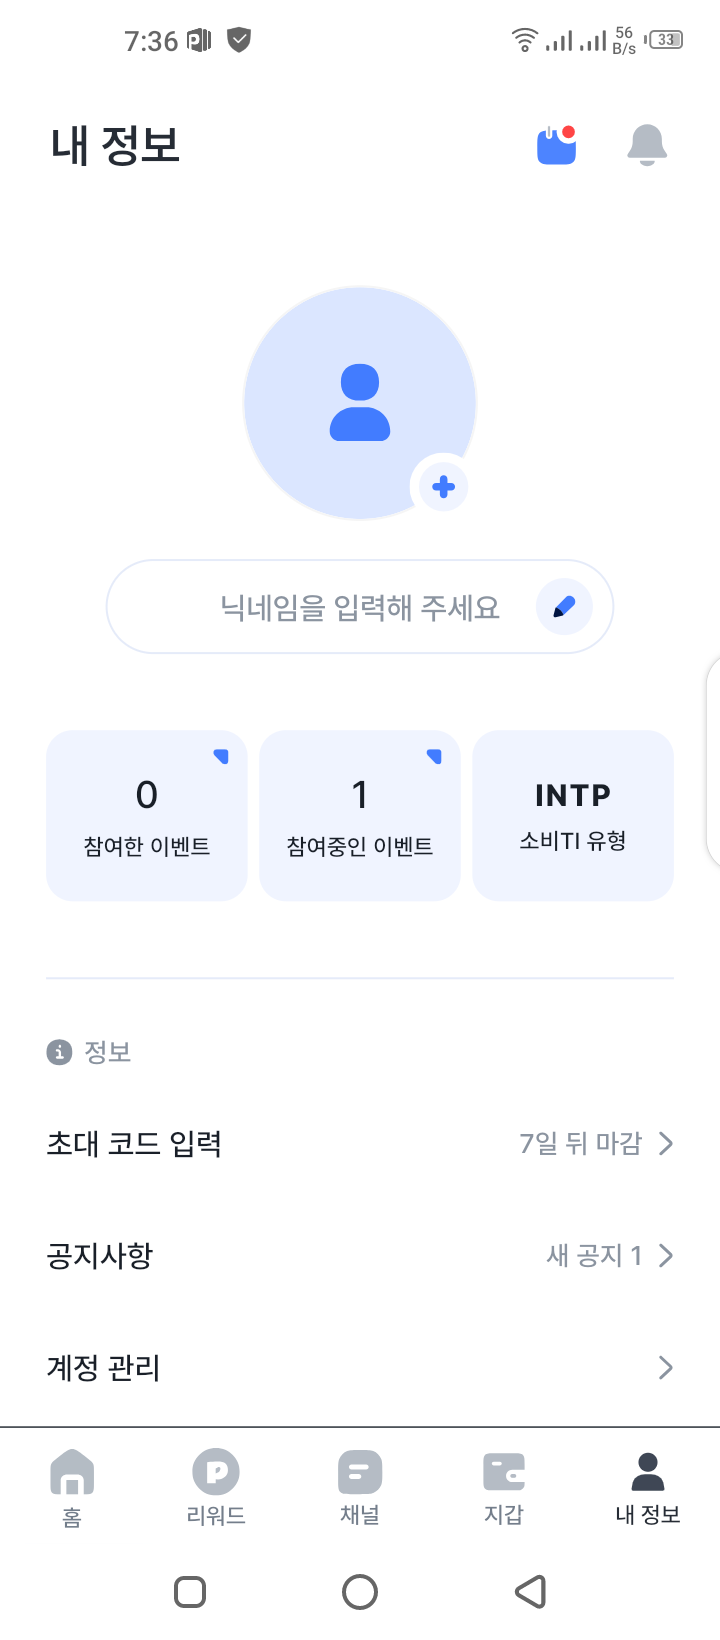Tap the notification bell icon
Screen dimensions: 720x1640
pos(646,146)
